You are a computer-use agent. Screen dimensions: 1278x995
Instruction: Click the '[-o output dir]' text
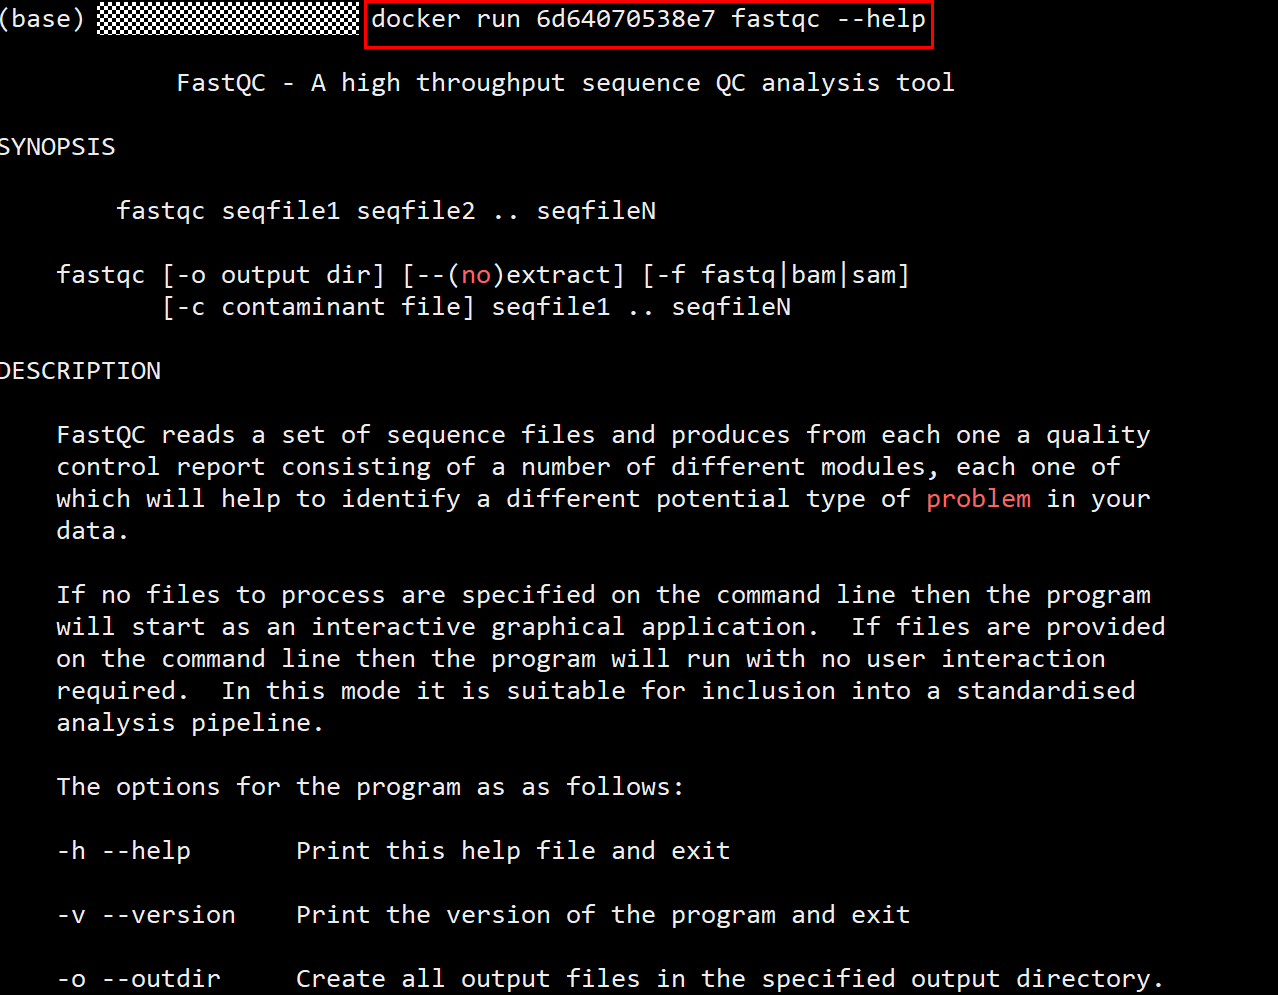click(x=274, y=275)
